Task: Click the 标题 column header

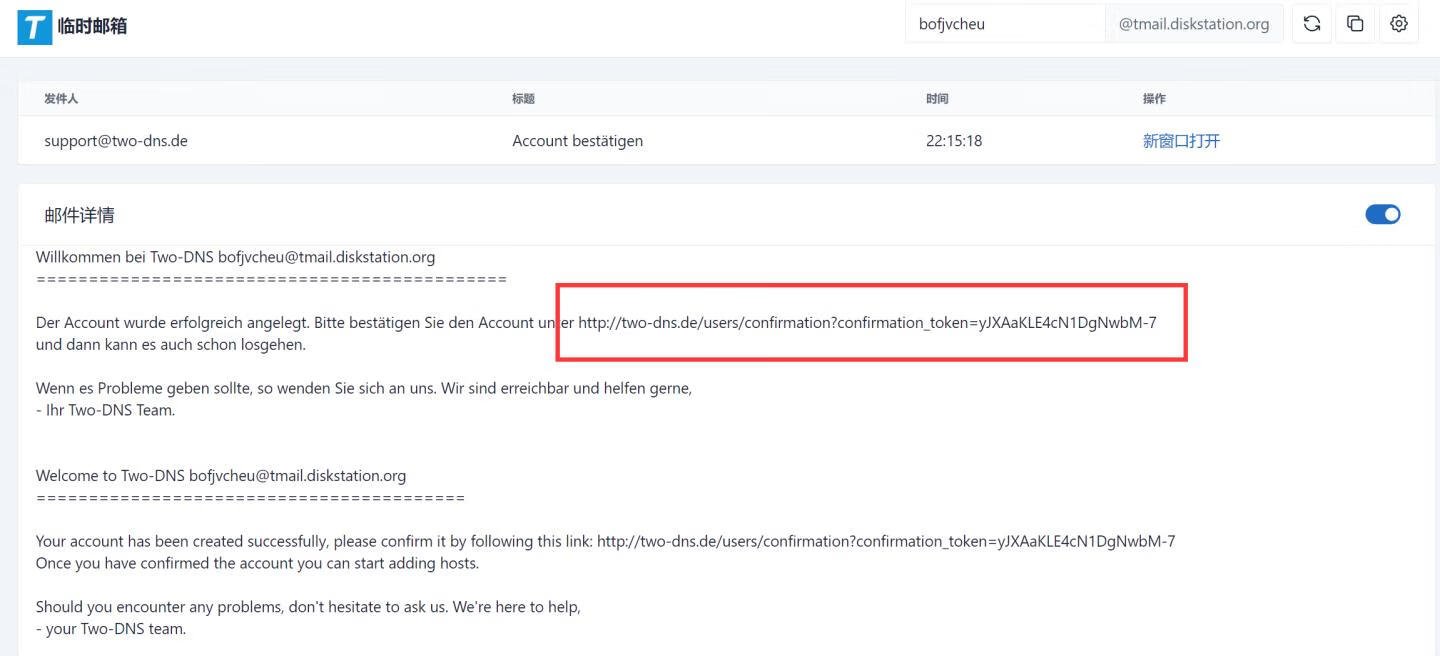Action: [x=523, y=98]
